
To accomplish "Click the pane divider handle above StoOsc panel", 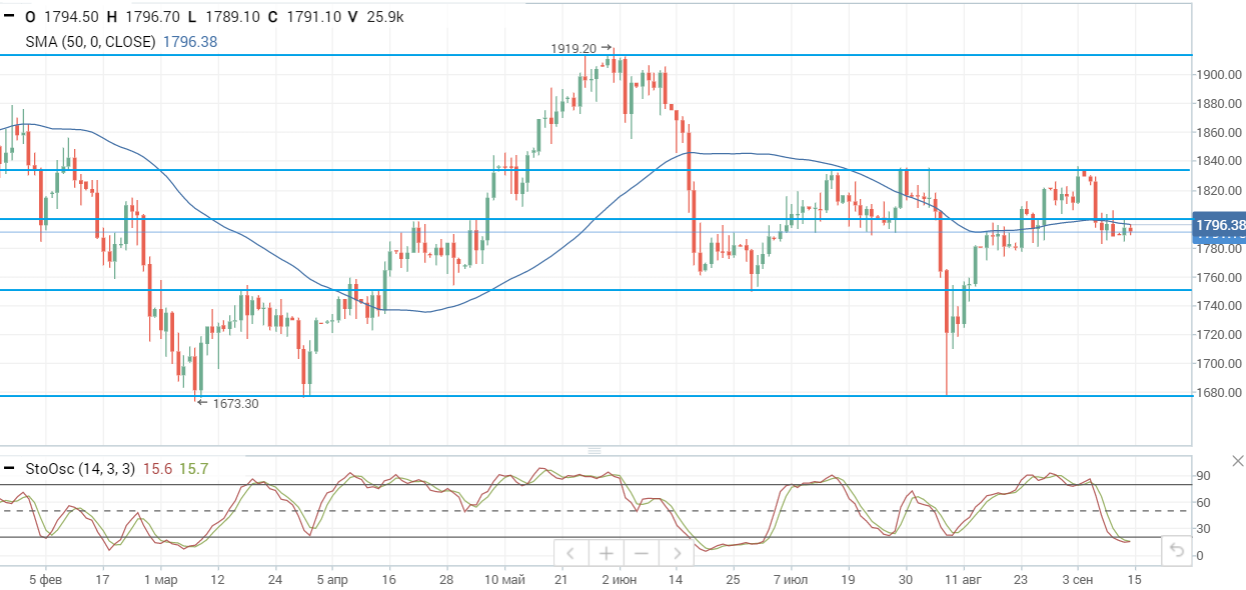I will coord(593,451).
